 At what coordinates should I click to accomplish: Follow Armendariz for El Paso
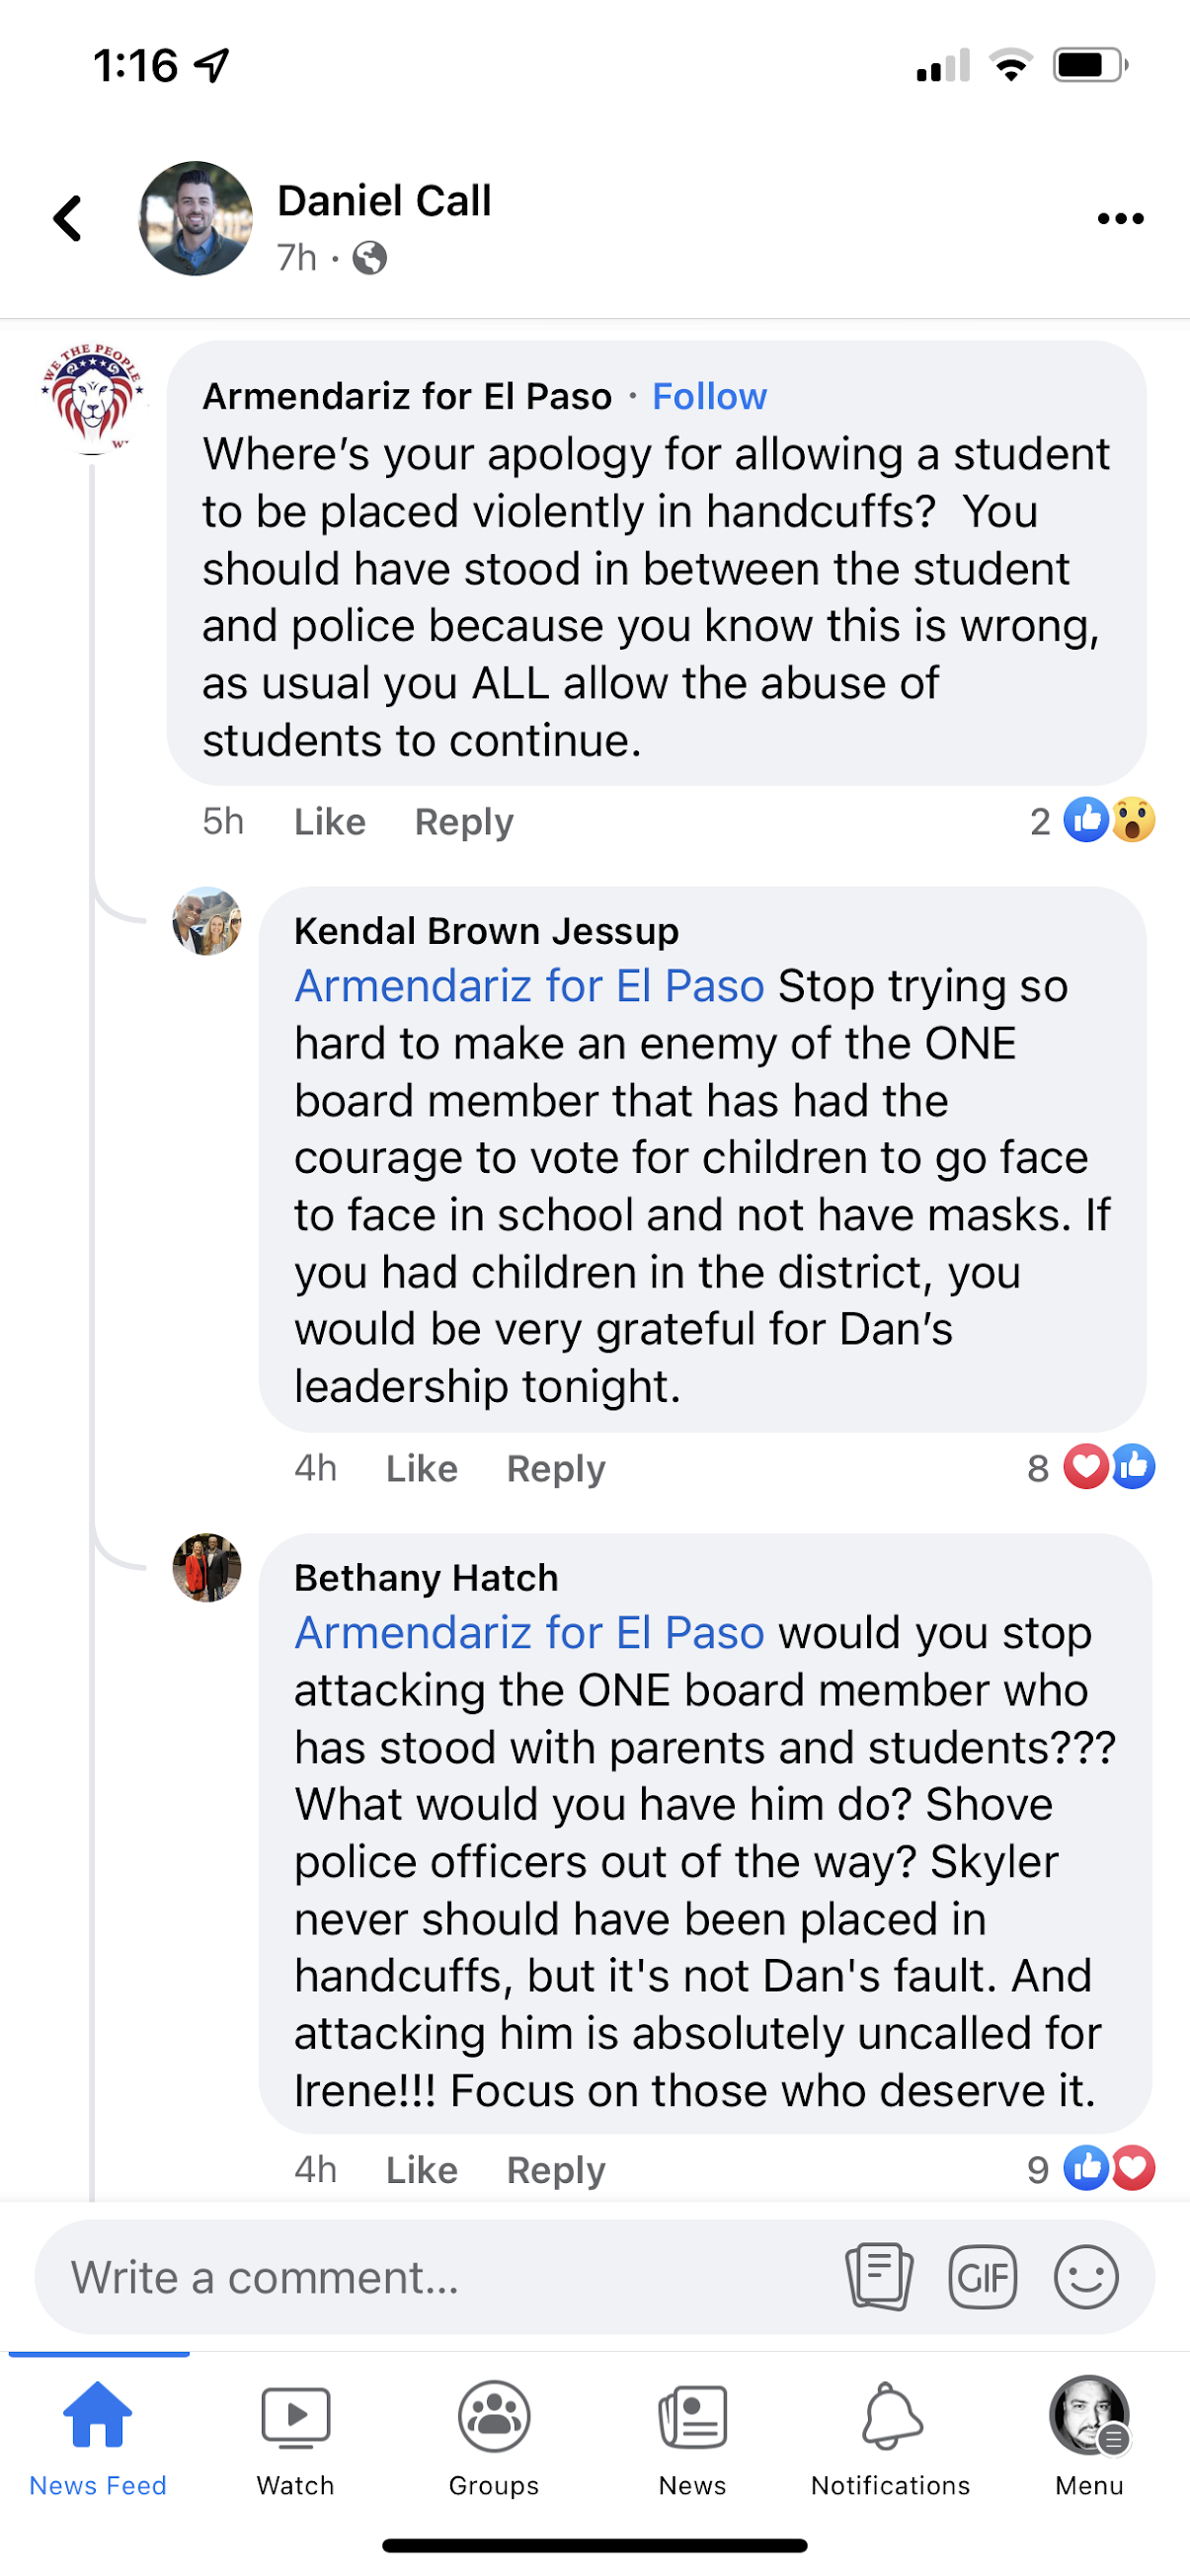click(x=709, y=397)
